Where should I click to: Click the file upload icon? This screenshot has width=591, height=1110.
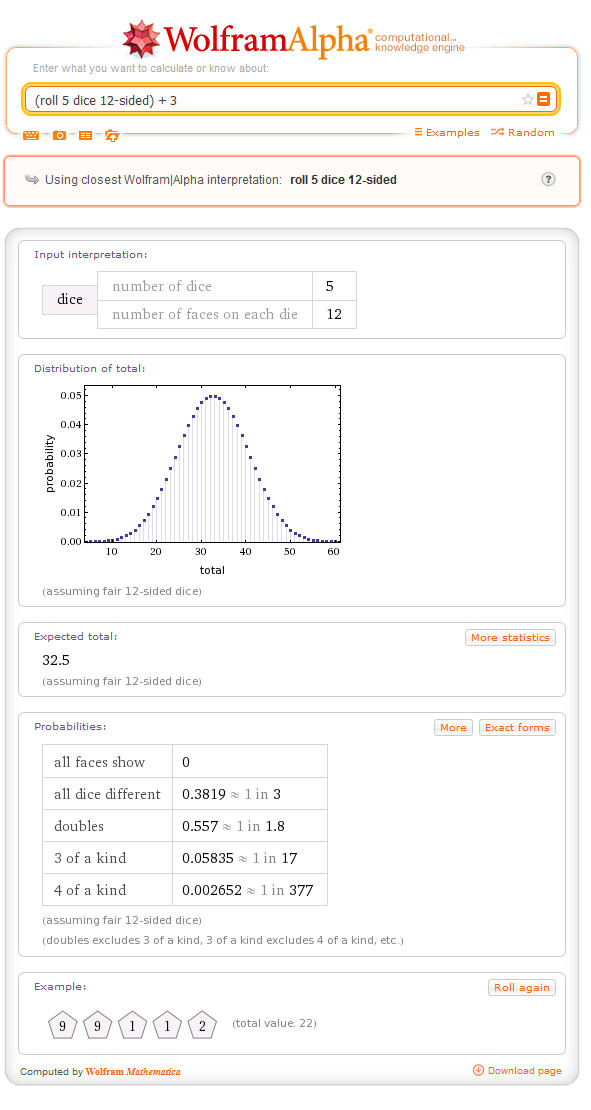(112, 136)
